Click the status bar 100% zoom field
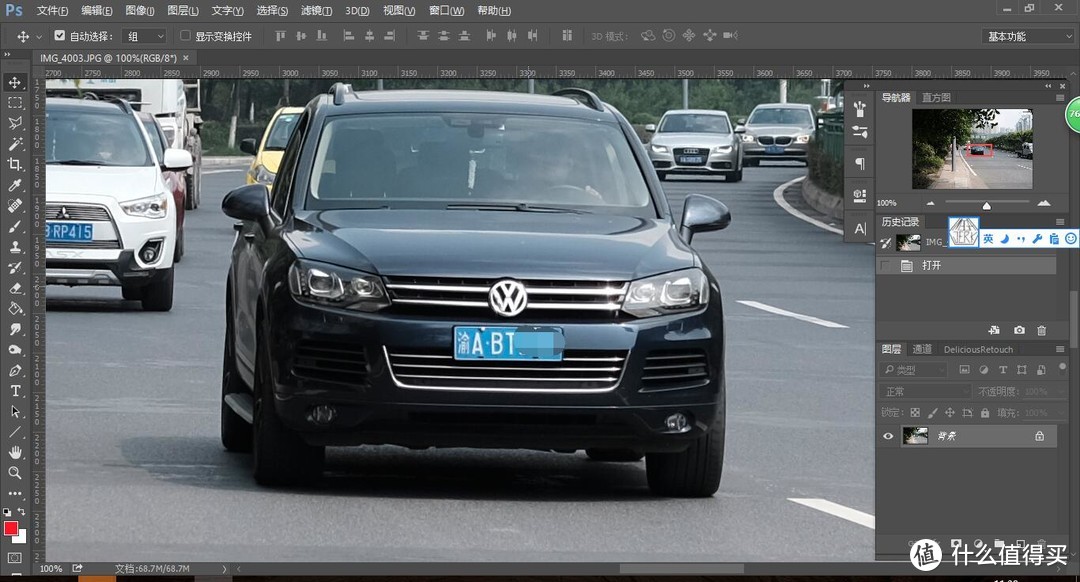 (51, 569)
